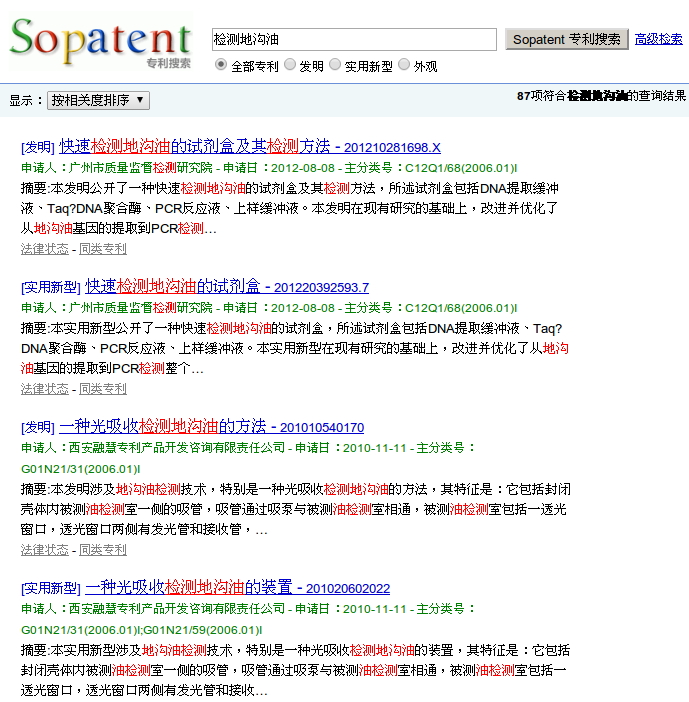Screen dimensions: 689x702
Task: Open 同类专利 for the second result
Action: tap(103, 389)
